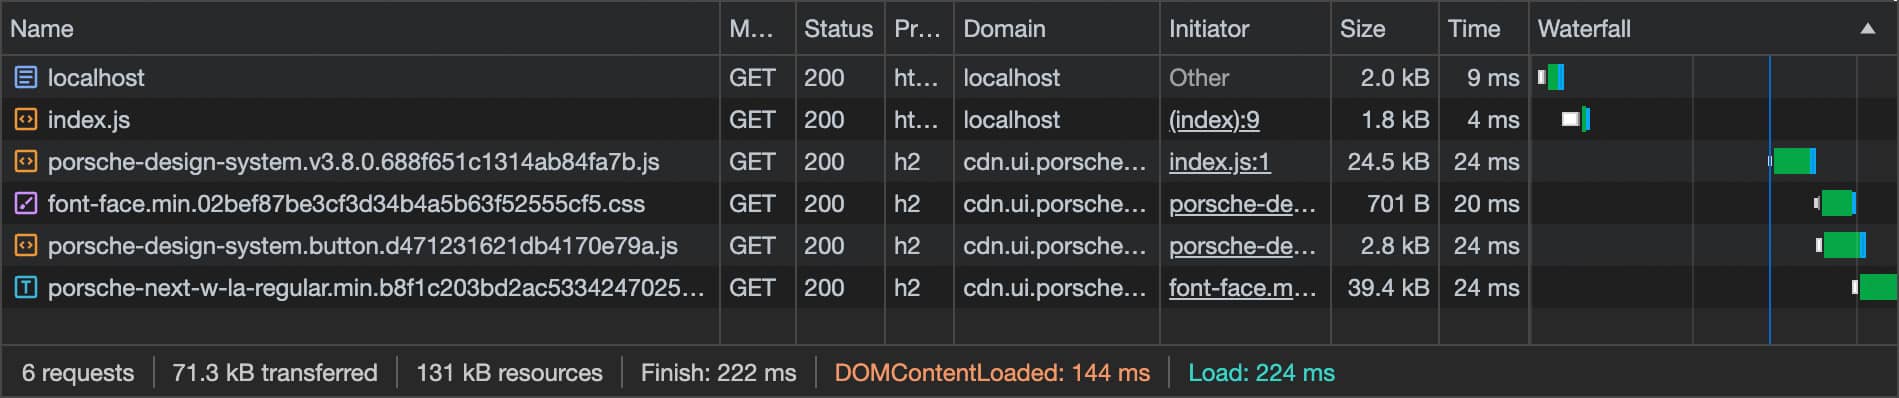Sort by the Initiator column header
This screenshot has width=1899, height=398.
coord(1244,29)
